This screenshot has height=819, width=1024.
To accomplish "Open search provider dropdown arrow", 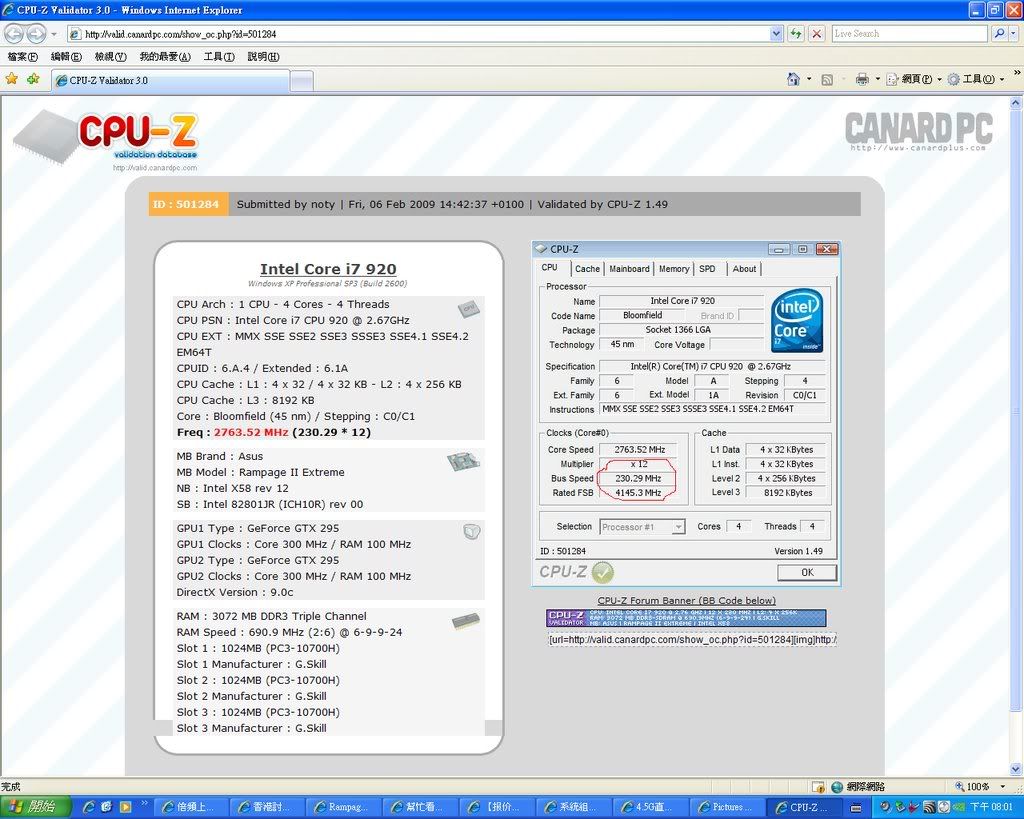I will (1014, 33).
